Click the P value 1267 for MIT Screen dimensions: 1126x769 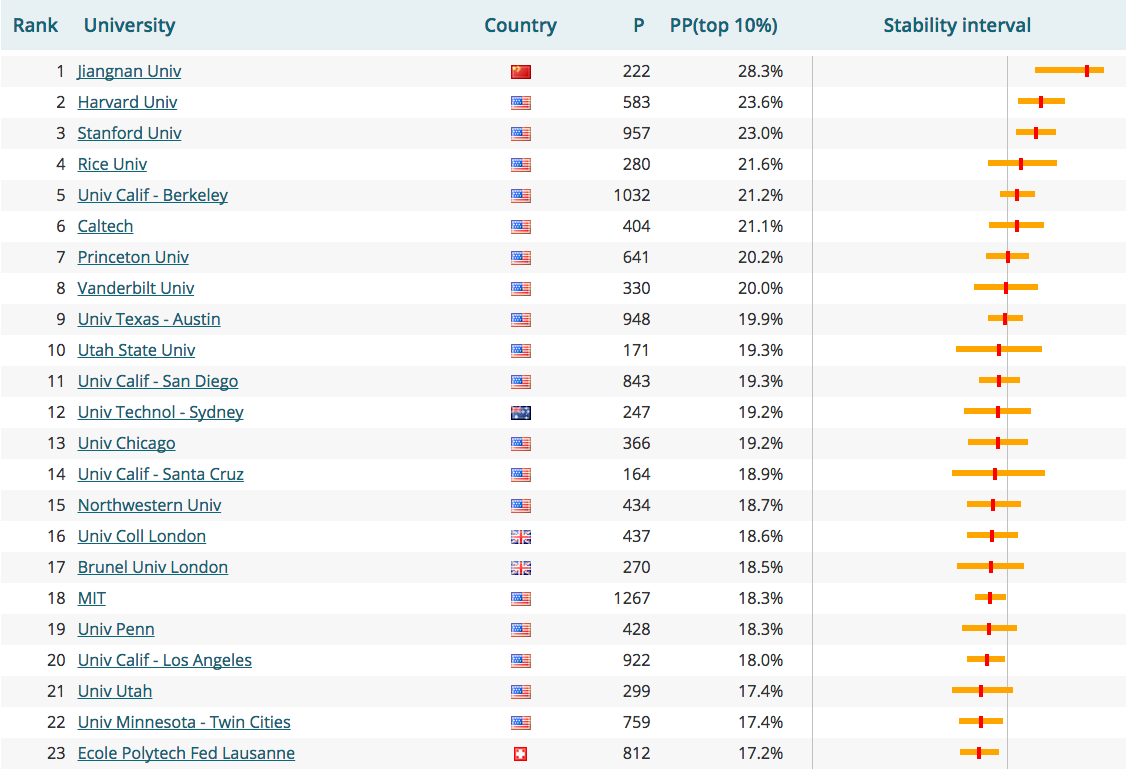(631, 598)
